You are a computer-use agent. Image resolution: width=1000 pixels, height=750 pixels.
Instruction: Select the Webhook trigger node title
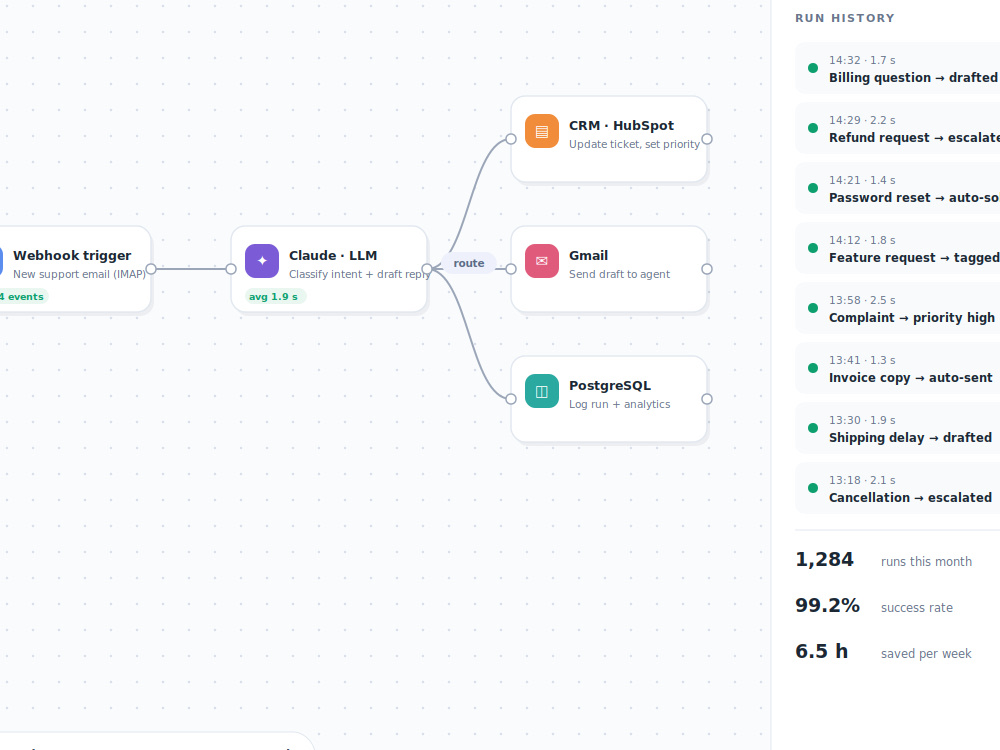[x=72, y=255]
